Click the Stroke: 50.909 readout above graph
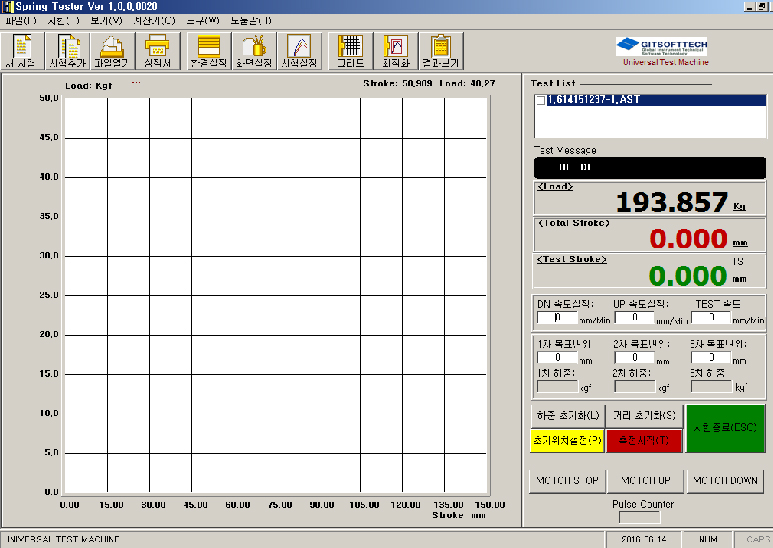This screenshot has width=773, height=548. tap(398, 83)
